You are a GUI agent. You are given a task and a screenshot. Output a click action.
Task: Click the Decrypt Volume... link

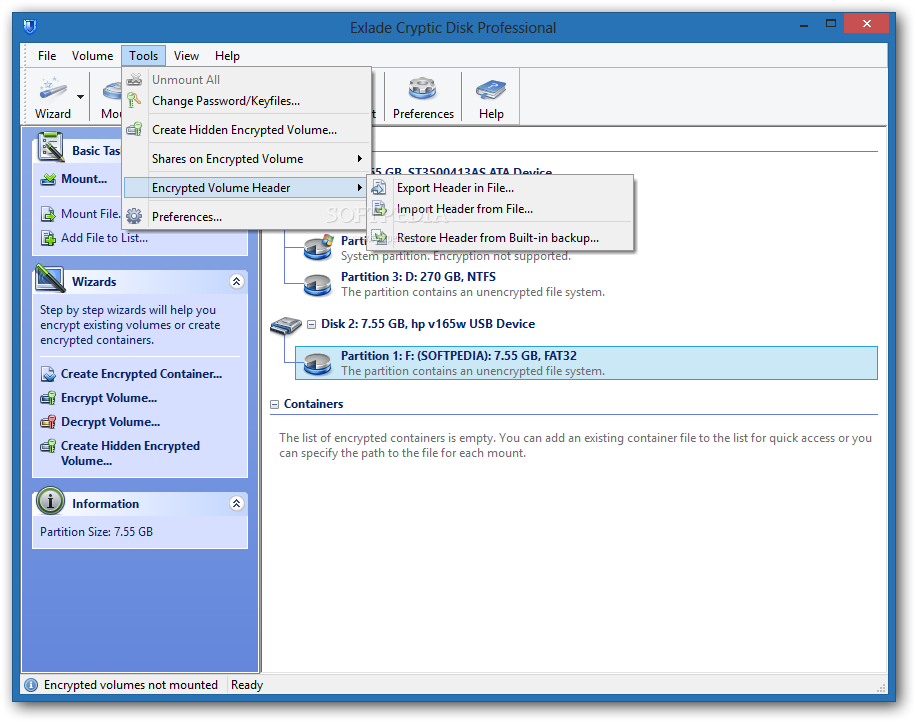pyautogui.click(x=110, y=422)
